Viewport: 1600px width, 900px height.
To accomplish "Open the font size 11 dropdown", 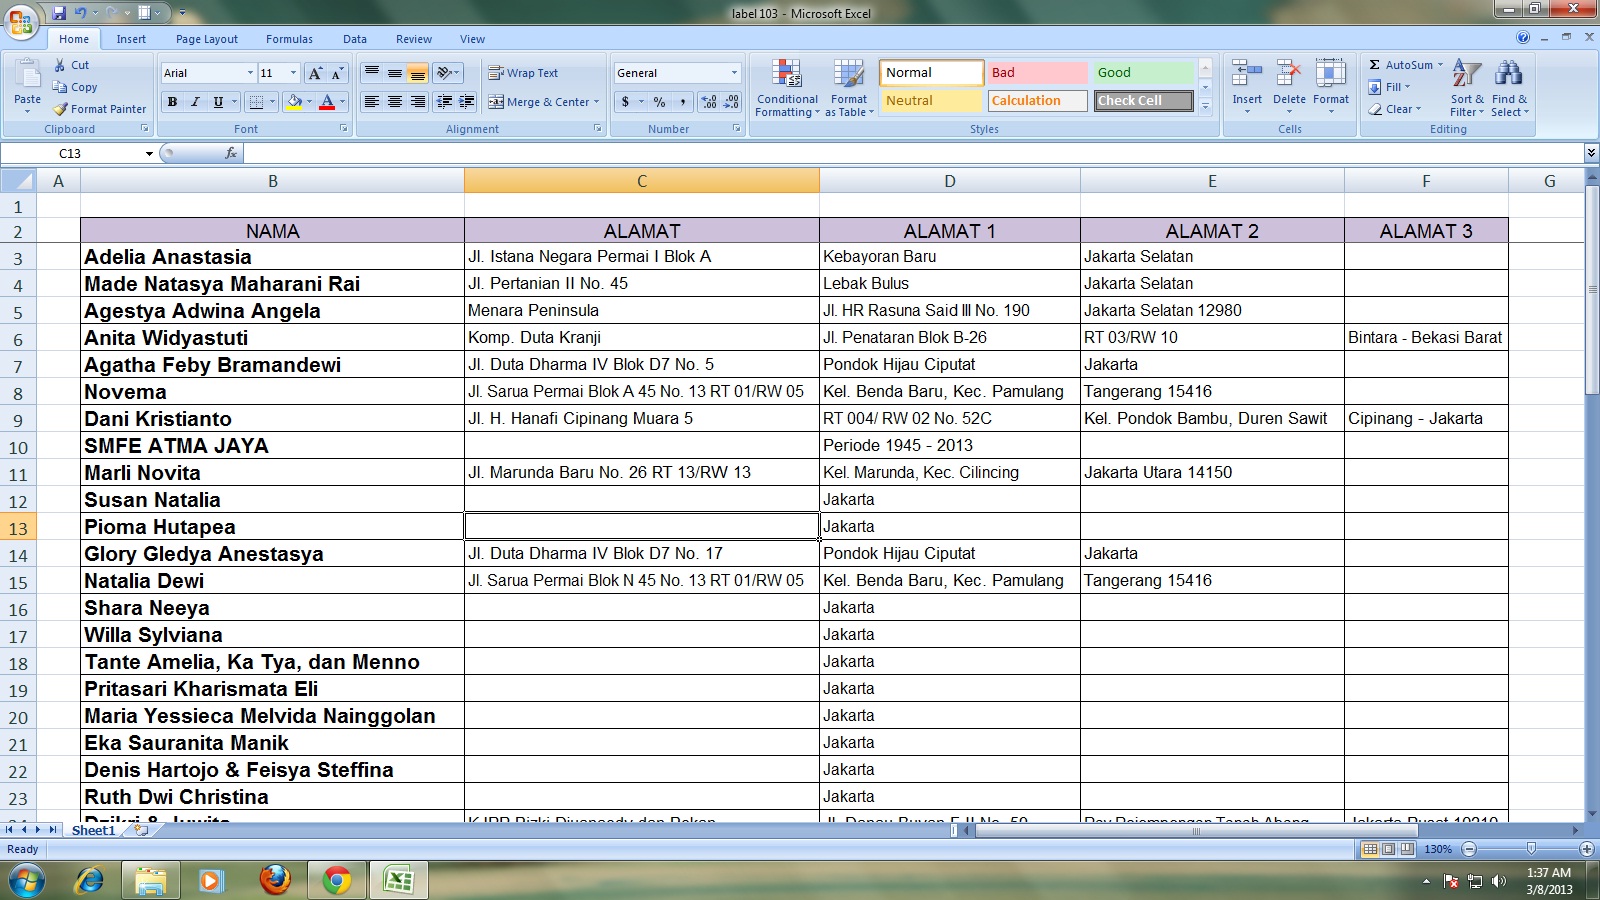I will click(x=293, y=73).
